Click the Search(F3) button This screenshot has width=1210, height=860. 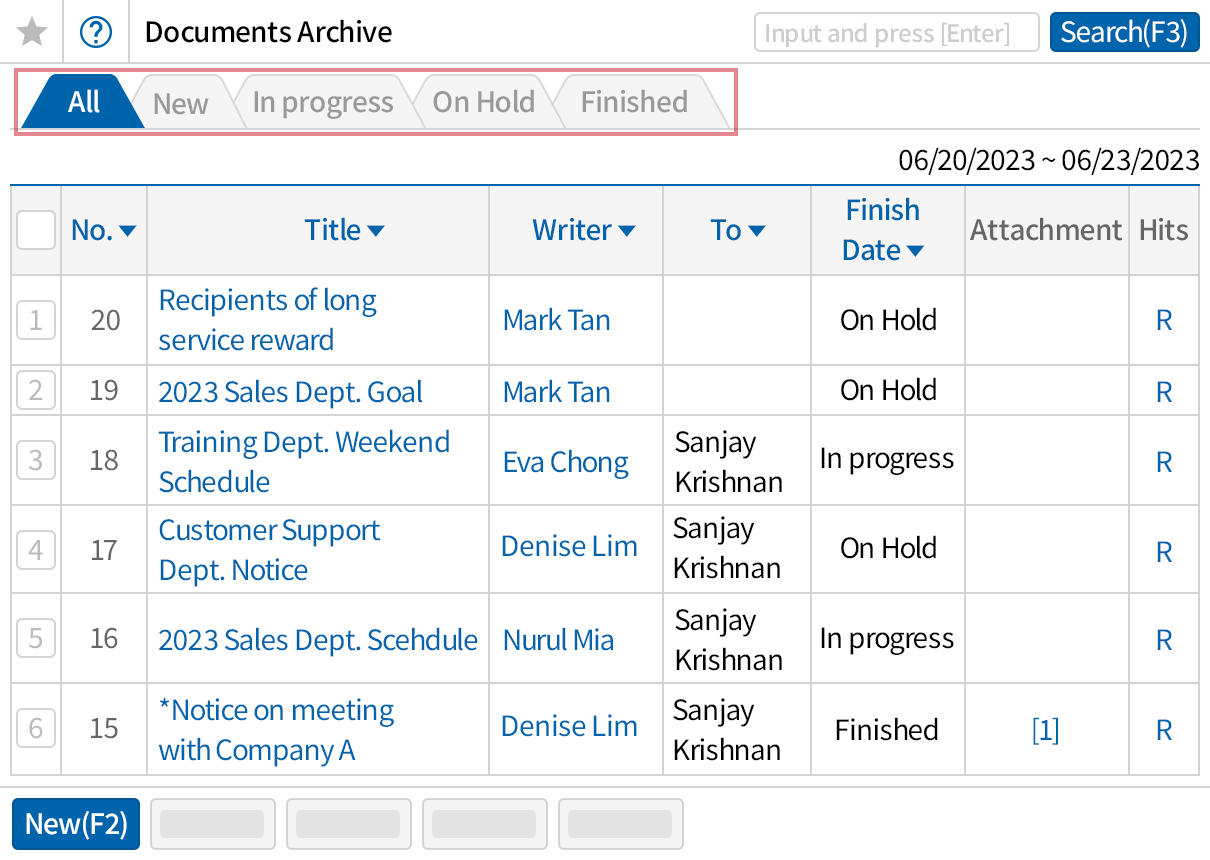coord(1124,31)
